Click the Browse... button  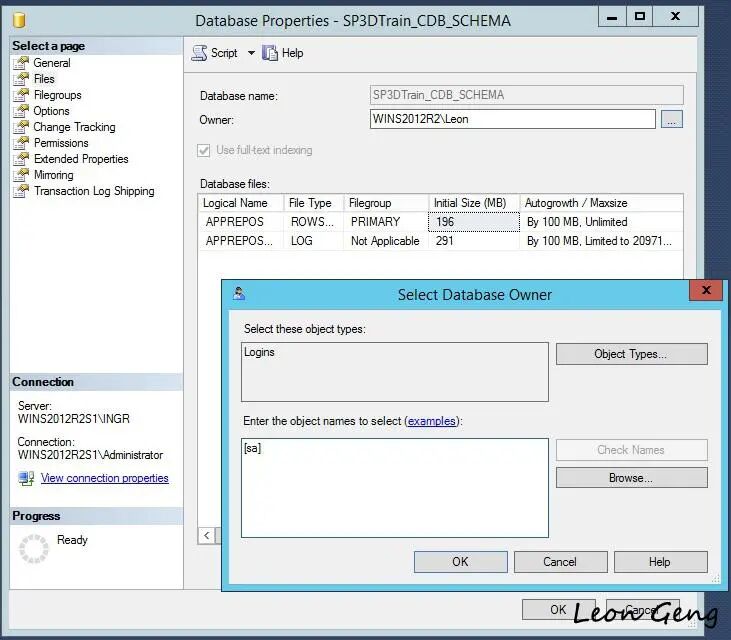632,478
